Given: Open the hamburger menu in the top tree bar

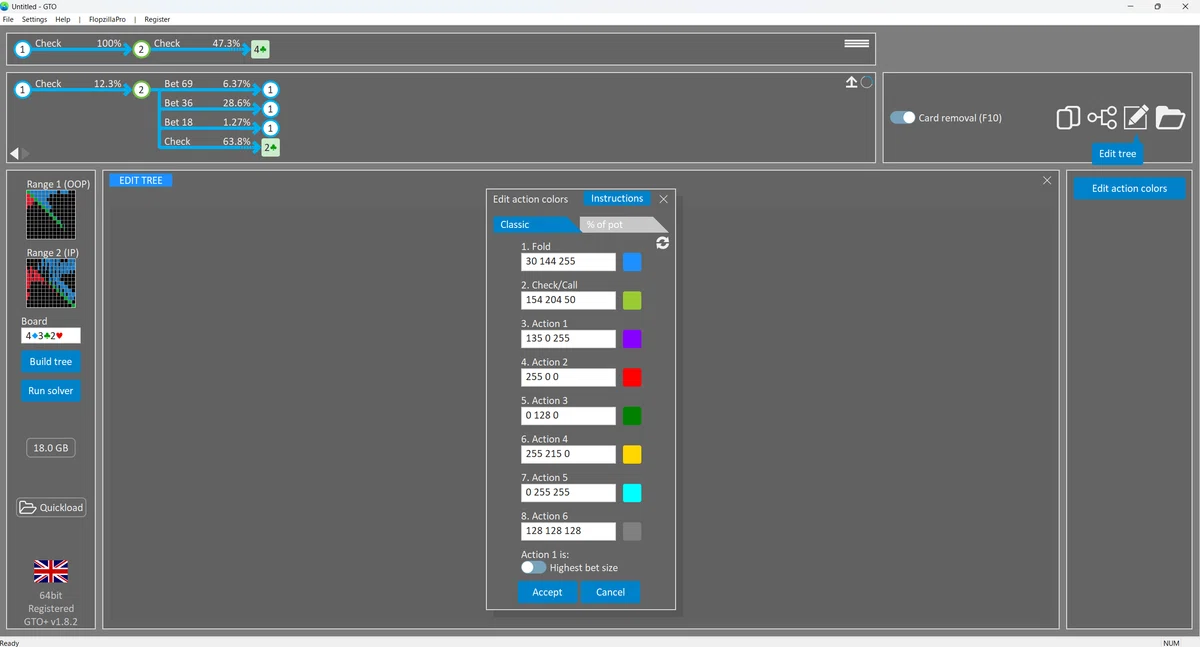Looking at the screenshot, I should [856, 44].
